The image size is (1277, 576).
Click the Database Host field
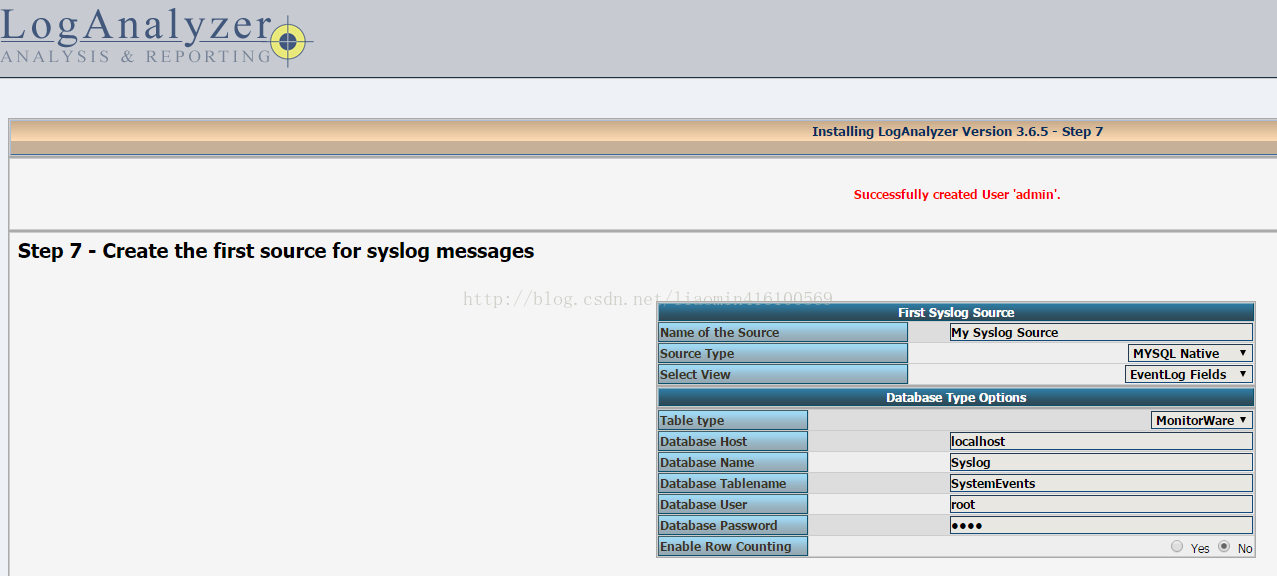(x=1101, y=441)
